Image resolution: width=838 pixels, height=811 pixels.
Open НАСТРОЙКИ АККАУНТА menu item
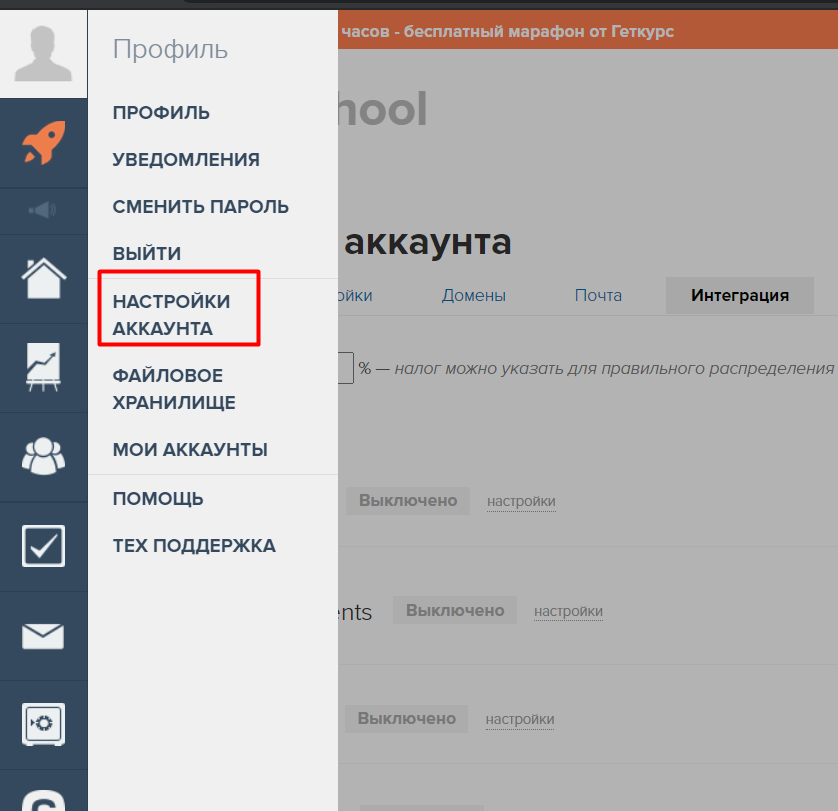(x=171, y=315)
